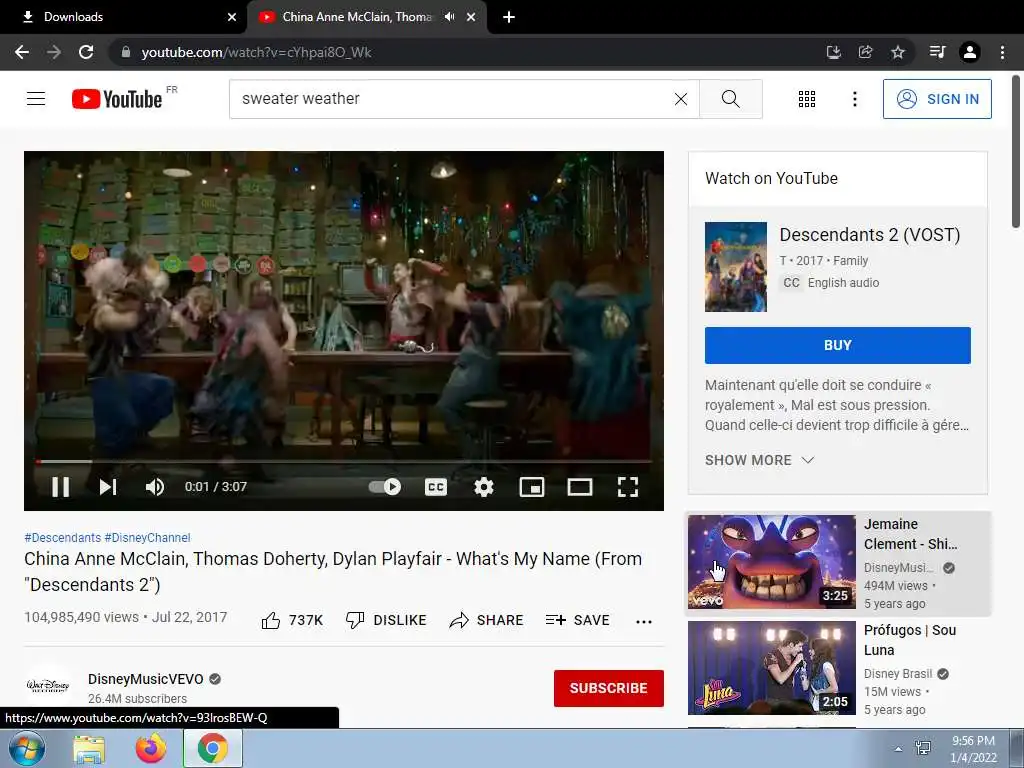Image resolution: width=1024 pixels, height=768 pixels.
Task: Switch to the Downloads tab
Action: (x=124, y=17)
